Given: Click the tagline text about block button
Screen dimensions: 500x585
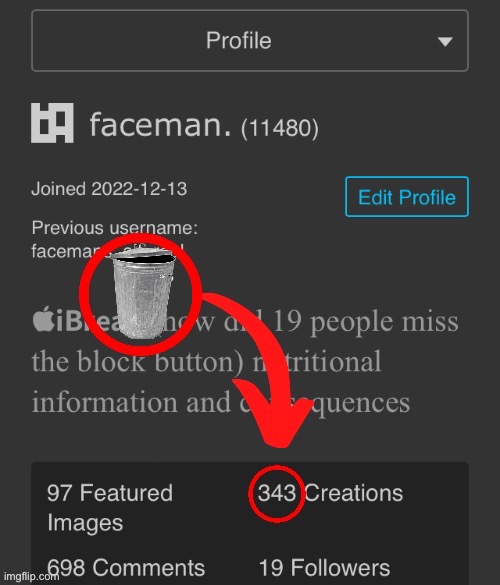Looking at the screenshot, I should pos(245,362).
